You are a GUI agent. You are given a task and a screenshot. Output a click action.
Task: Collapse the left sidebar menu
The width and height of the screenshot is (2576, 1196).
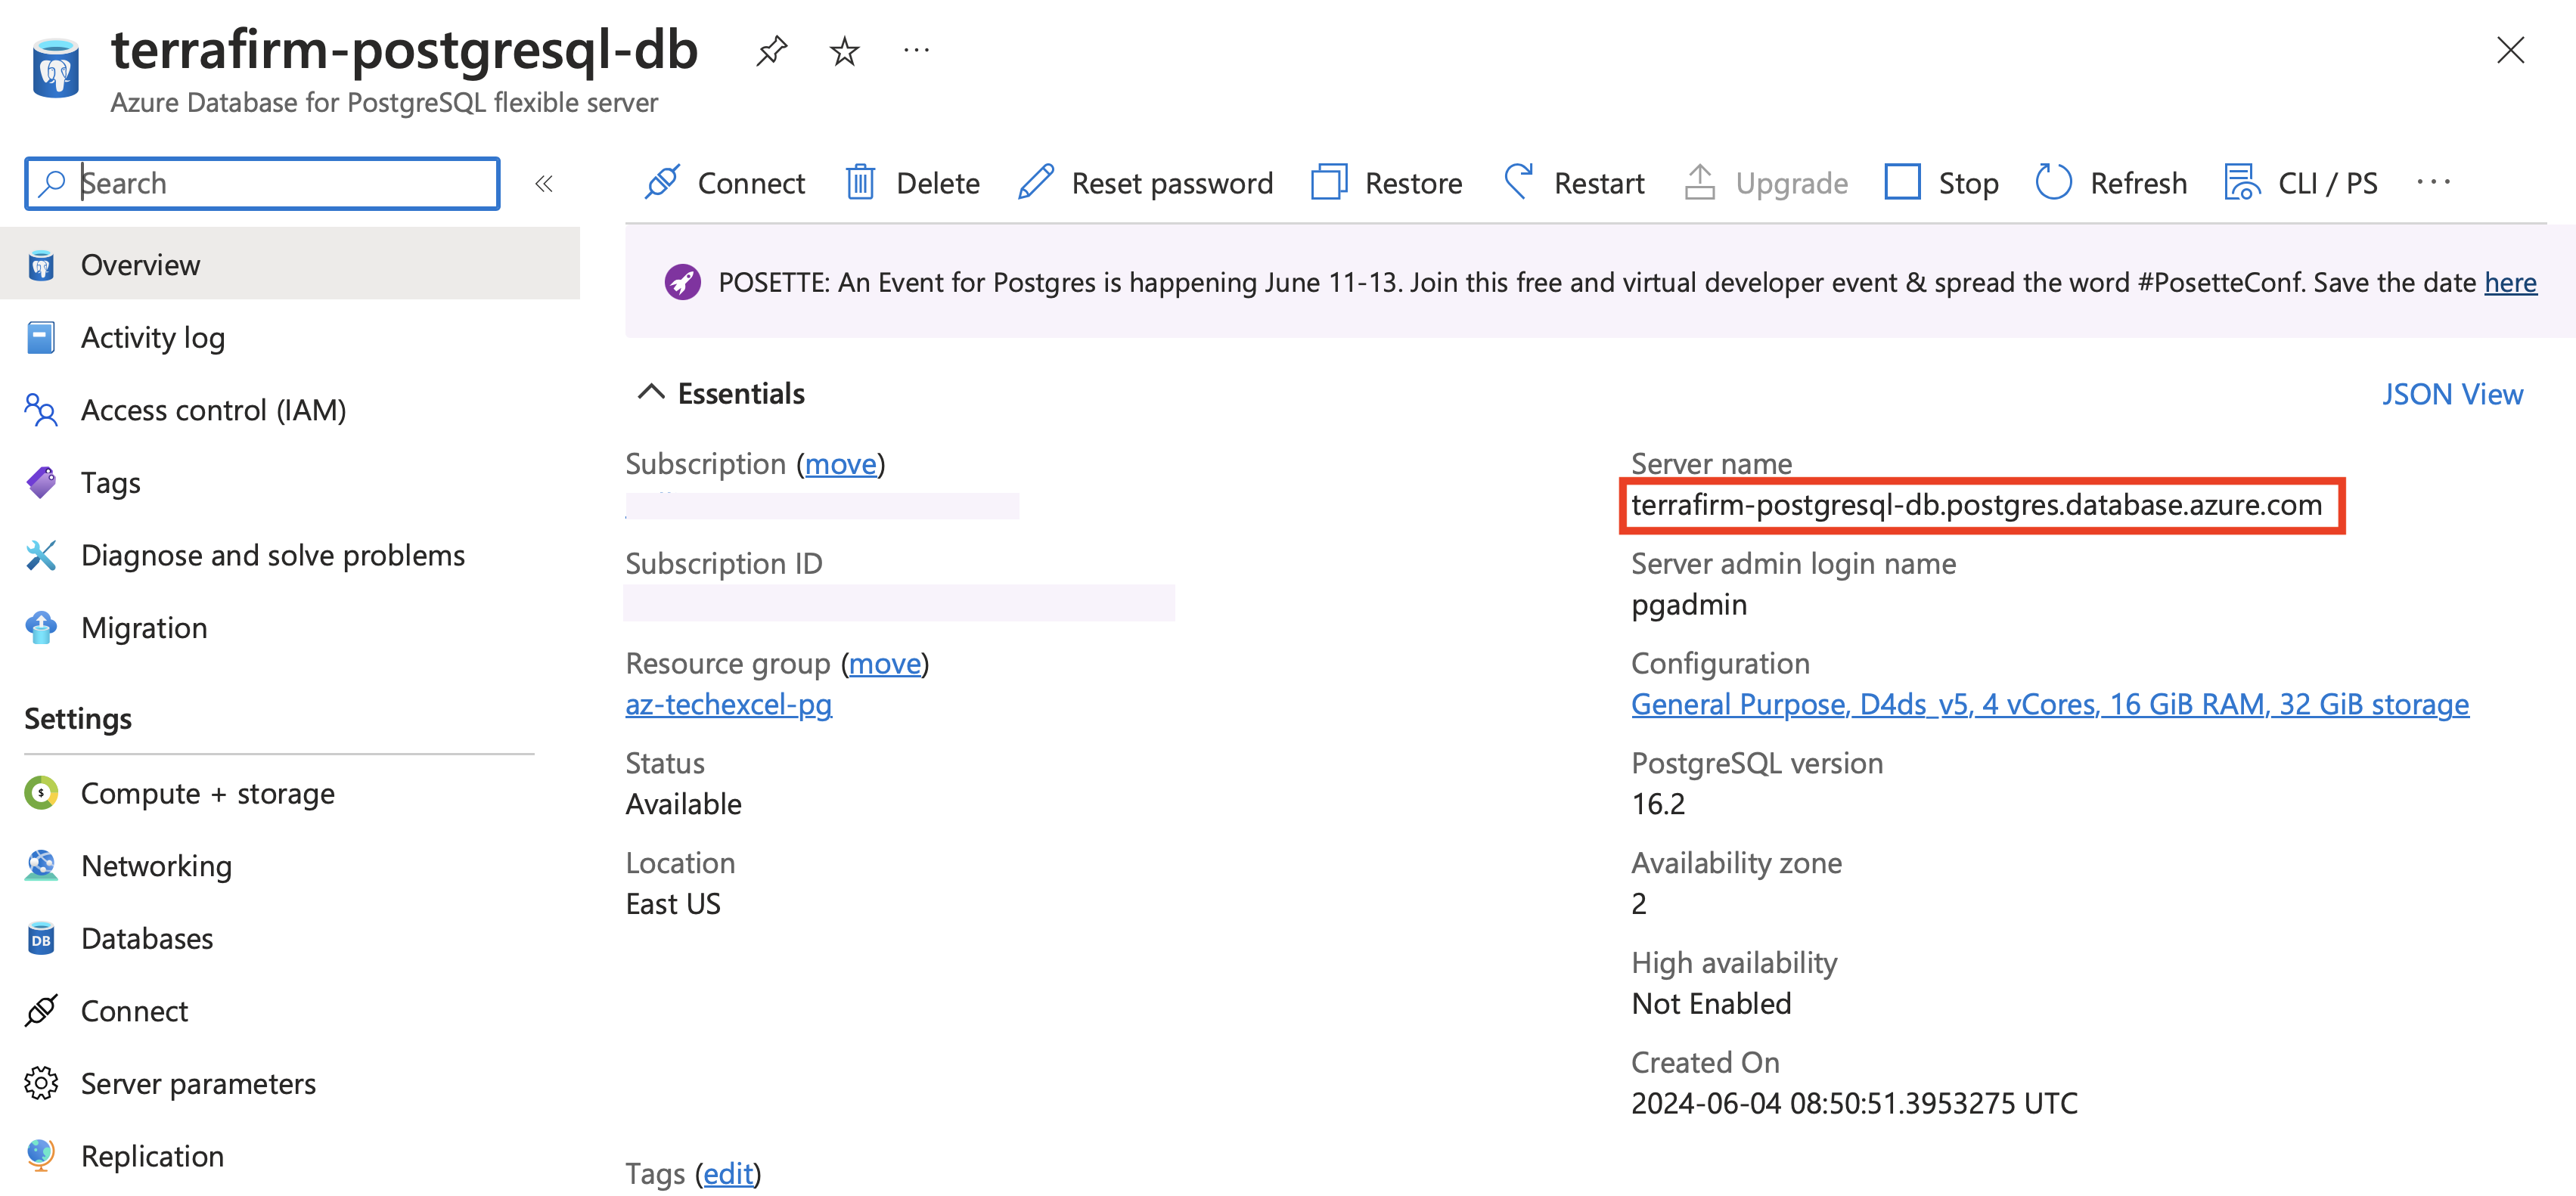(x=544, y=183)
